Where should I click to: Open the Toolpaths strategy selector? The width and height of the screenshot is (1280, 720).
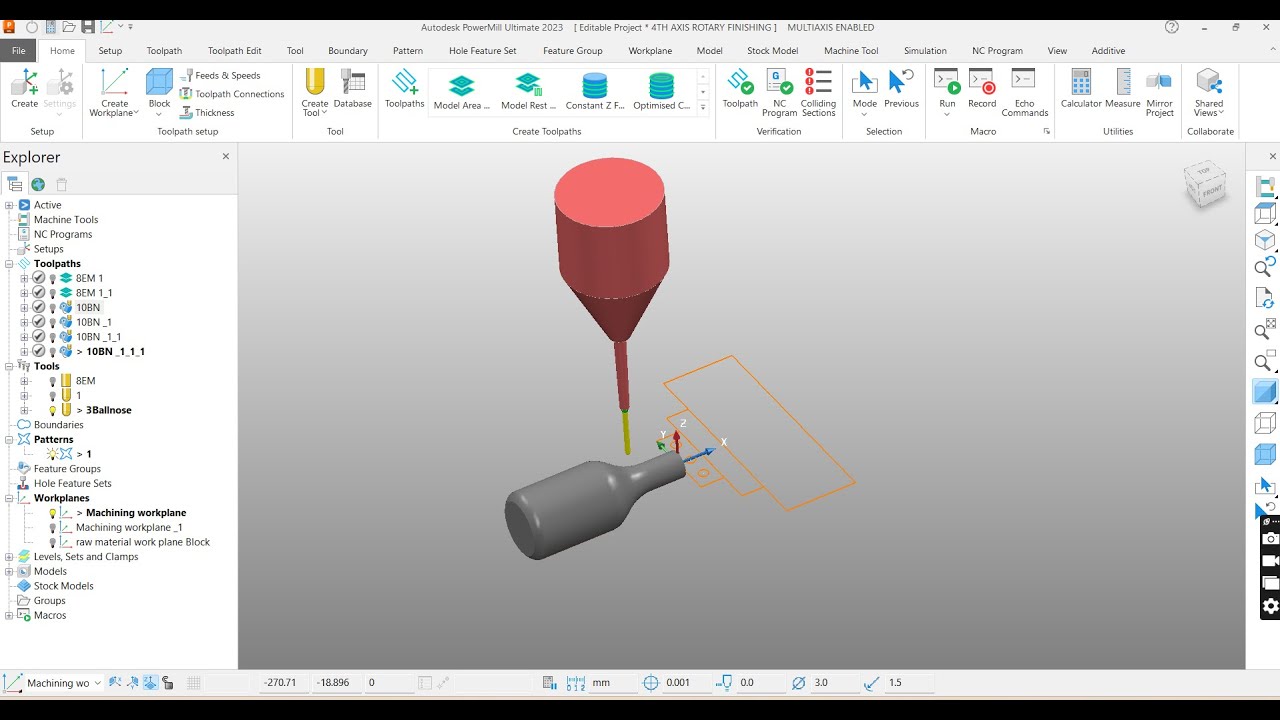tap(404, 89)
